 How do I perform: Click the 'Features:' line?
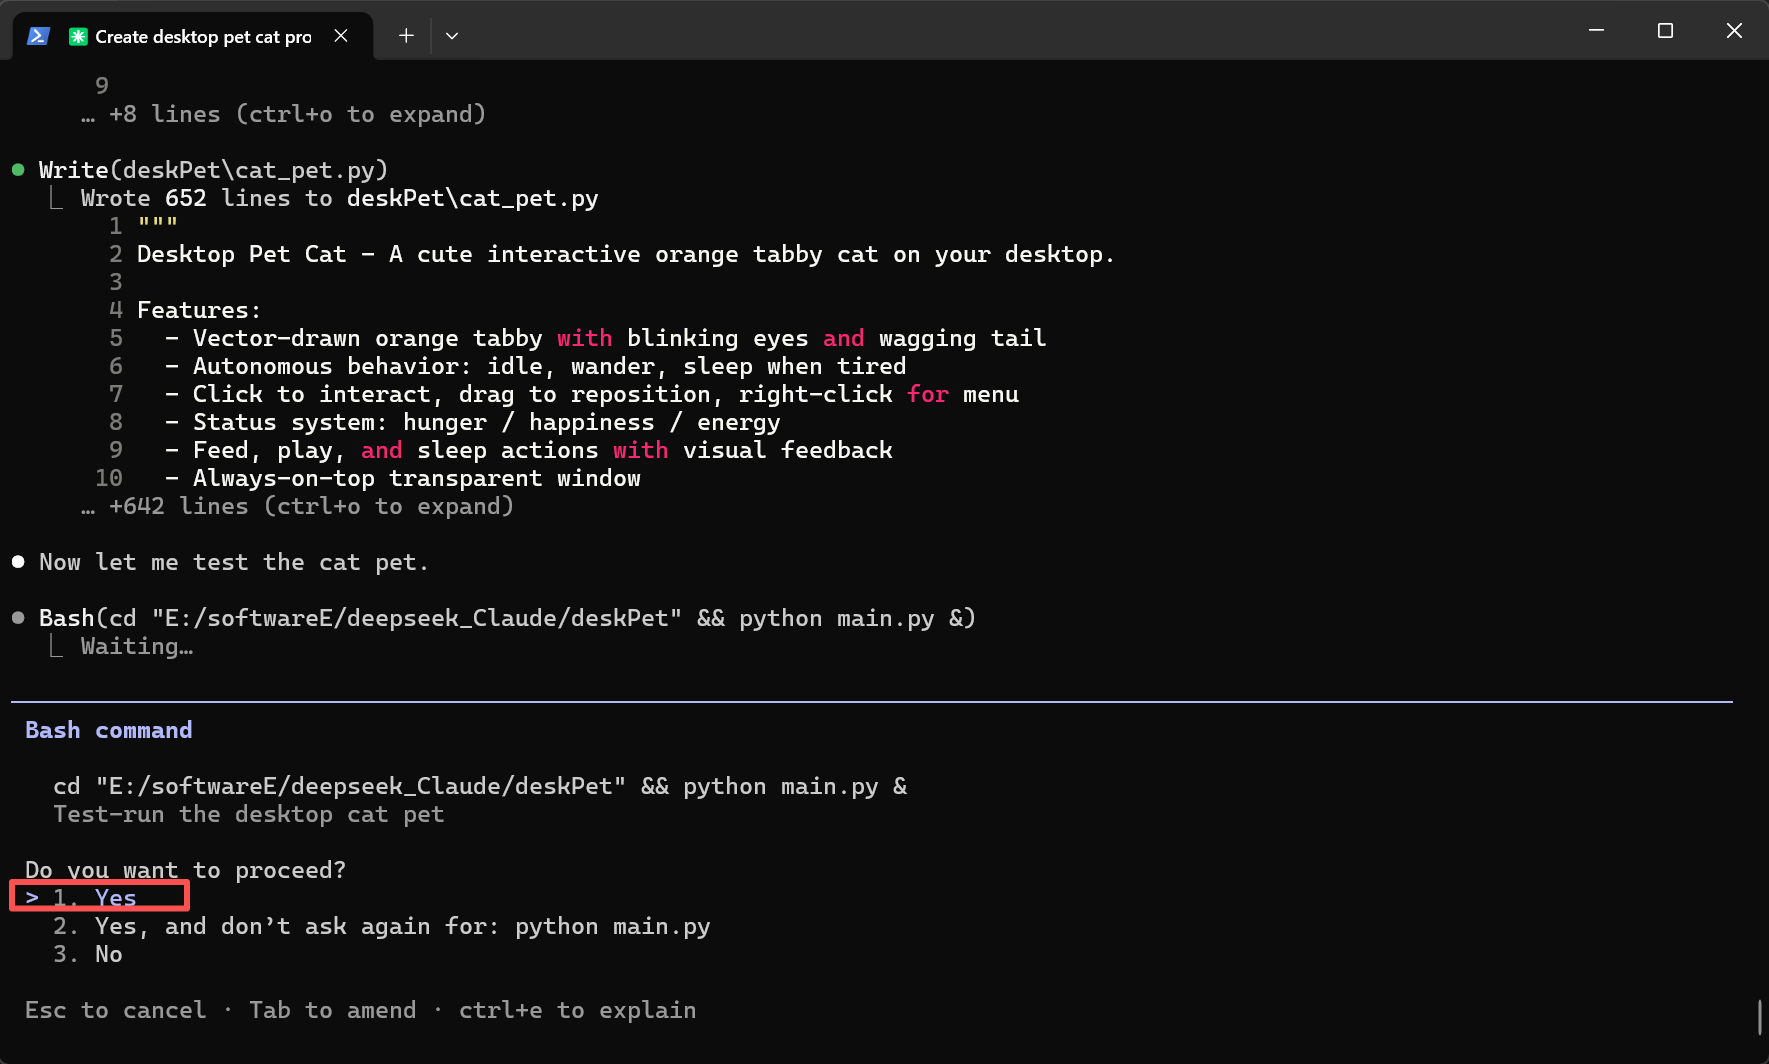199,310
